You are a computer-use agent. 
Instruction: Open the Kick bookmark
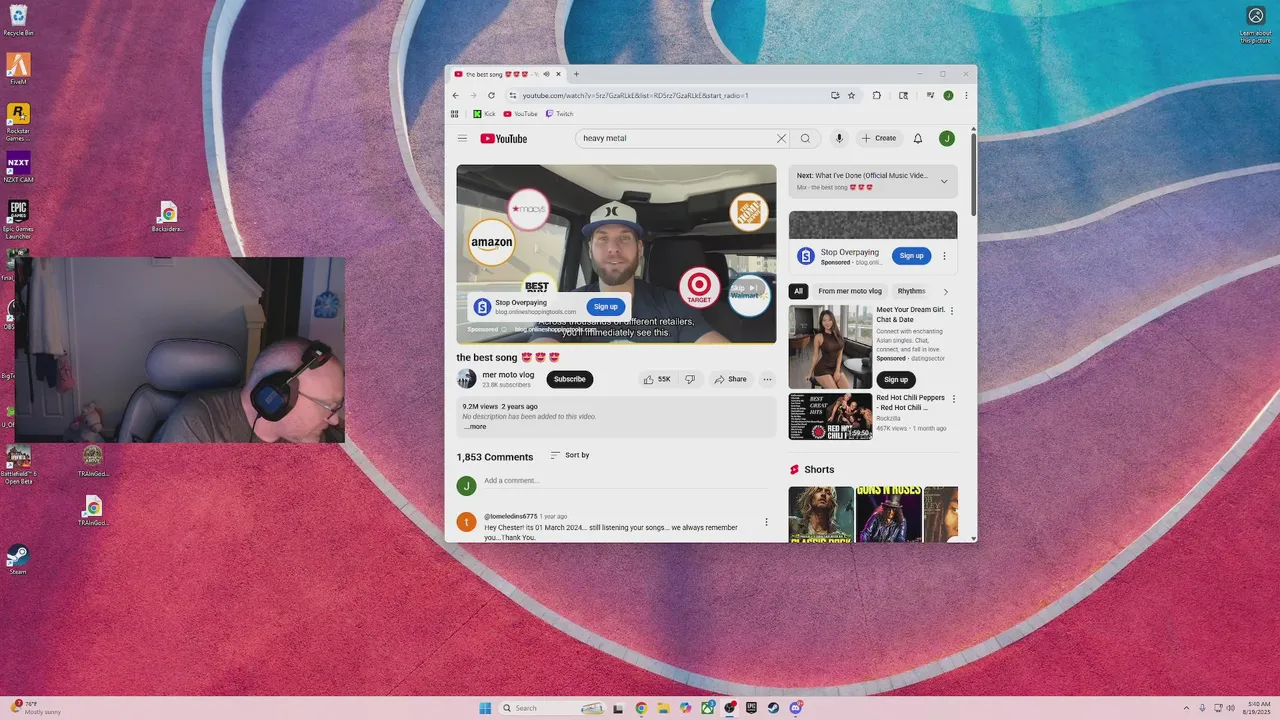(484, 114)
